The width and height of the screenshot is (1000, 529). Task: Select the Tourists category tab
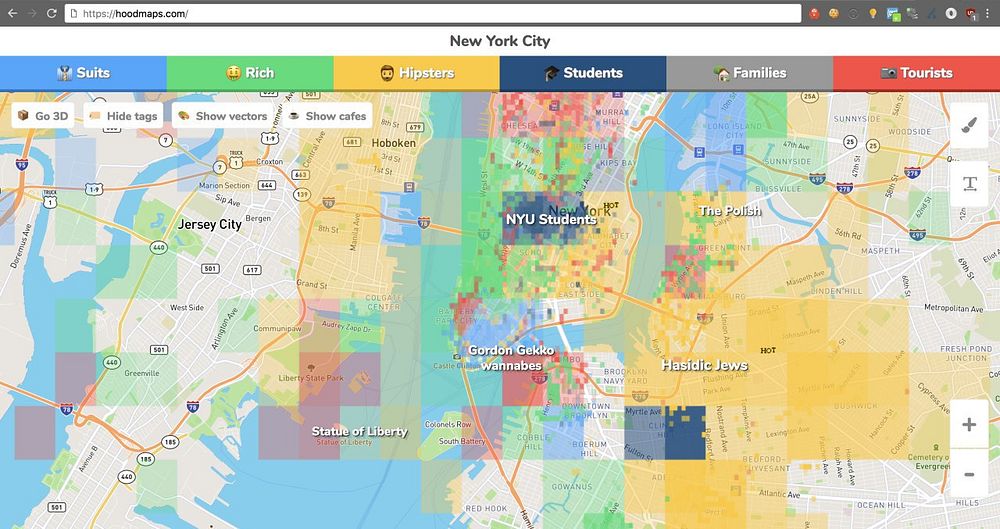pyautogui.click(x=916, y=73)
